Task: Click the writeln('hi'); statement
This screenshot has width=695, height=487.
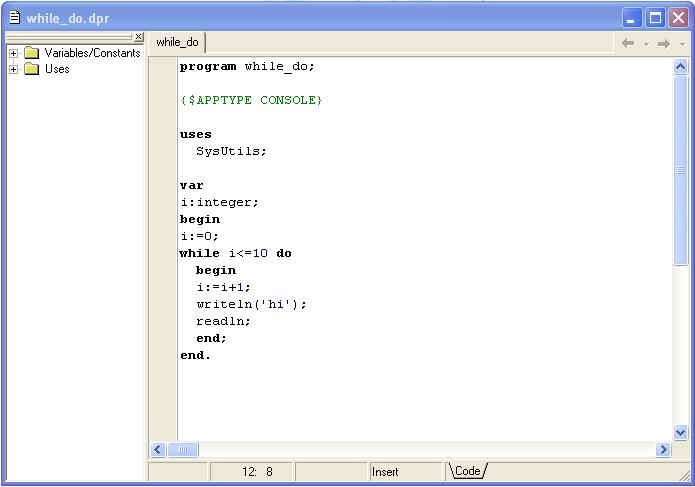Action: coord(251,304)
